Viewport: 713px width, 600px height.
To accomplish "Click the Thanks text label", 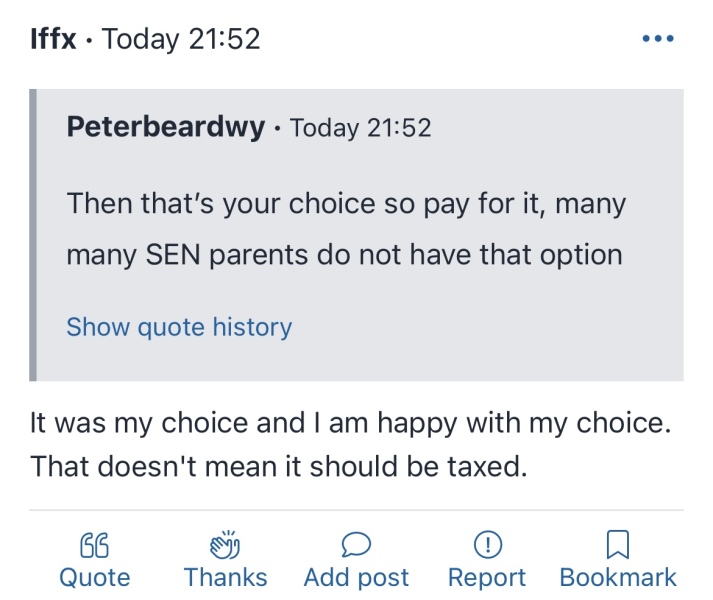I will (x=225, y=577).
